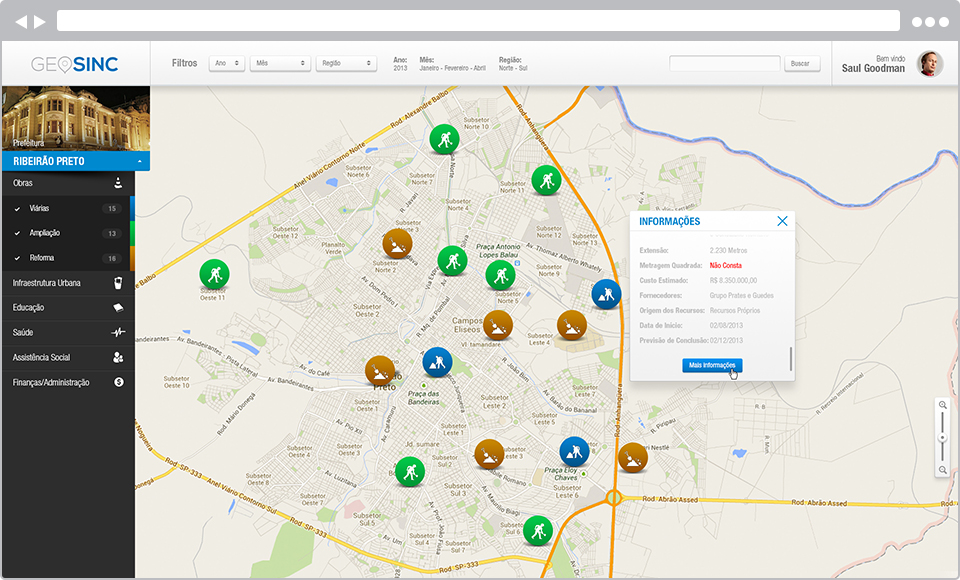Viewport: 960px width, 580px height.
Task: Adjust the map zoom slider handle
Action: coord(943,437)
